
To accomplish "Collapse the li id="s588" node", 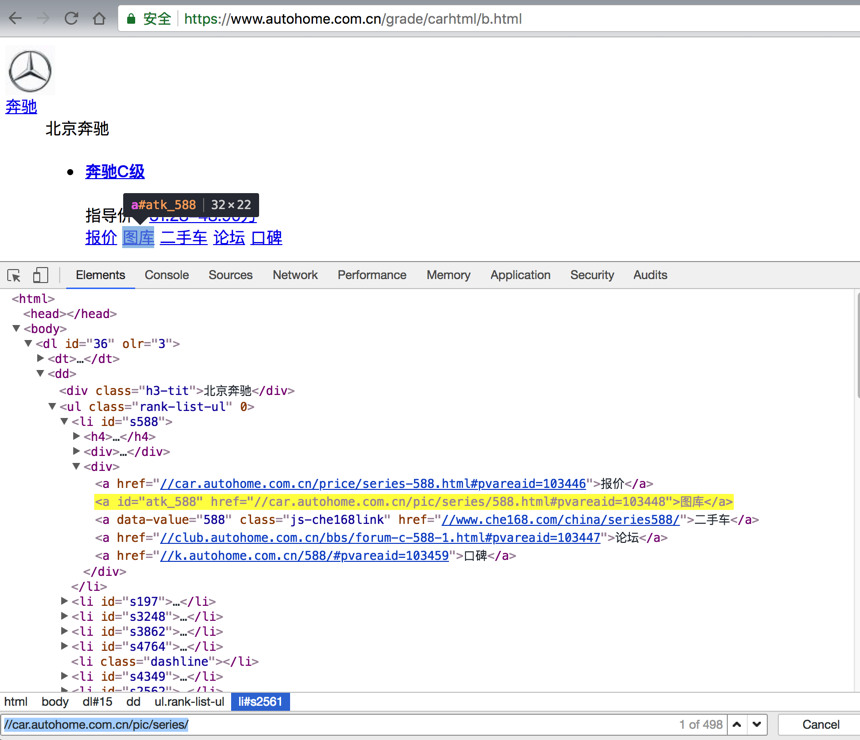I will pyautogui.click(x=64, y=421).
